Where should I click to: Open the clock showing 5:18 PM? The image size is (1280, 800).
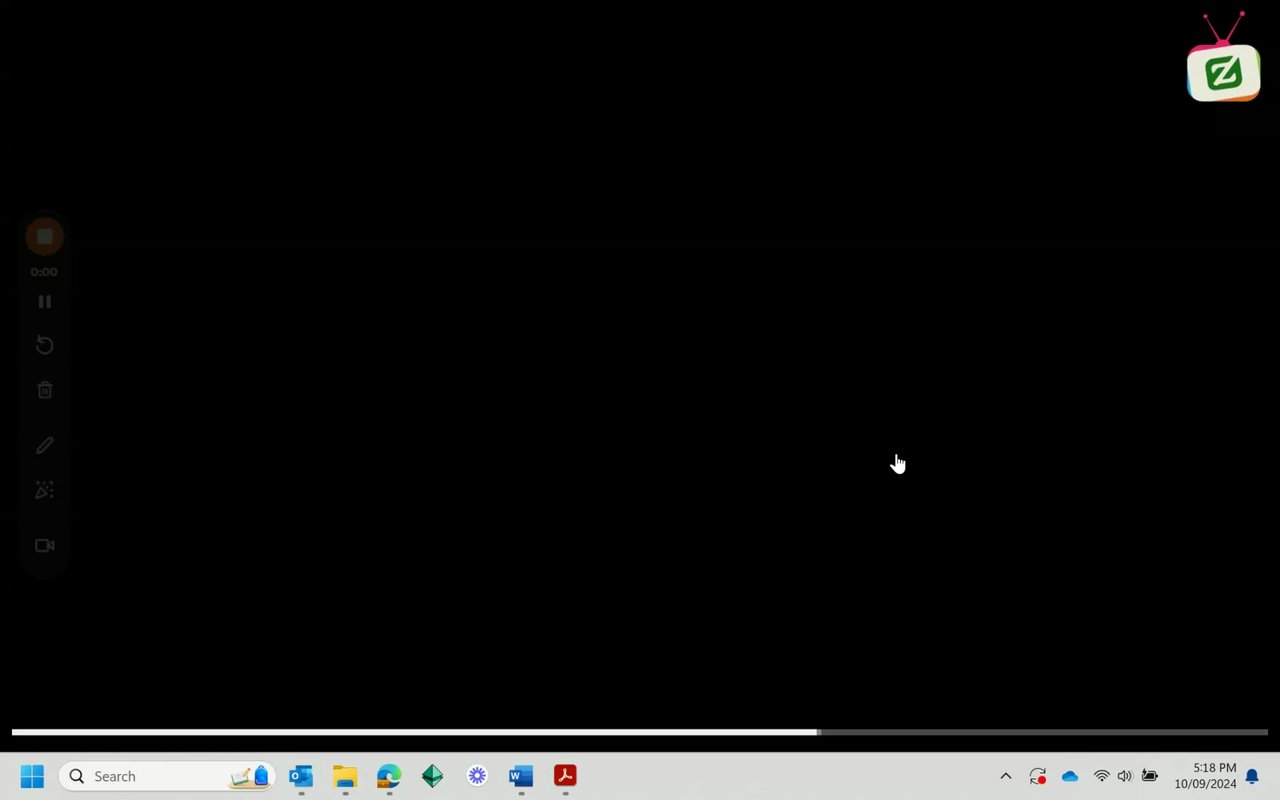[x=1206, y=776]
